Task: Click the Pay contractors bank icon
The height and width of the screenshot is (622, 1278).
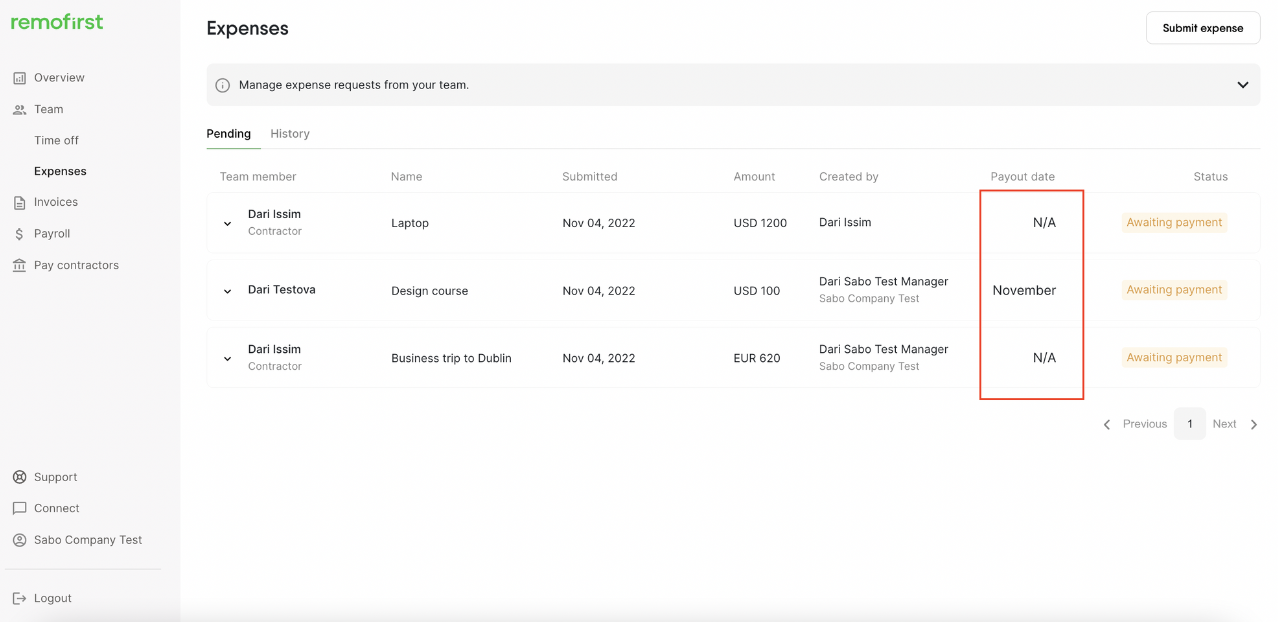Action: click(19, 266)
